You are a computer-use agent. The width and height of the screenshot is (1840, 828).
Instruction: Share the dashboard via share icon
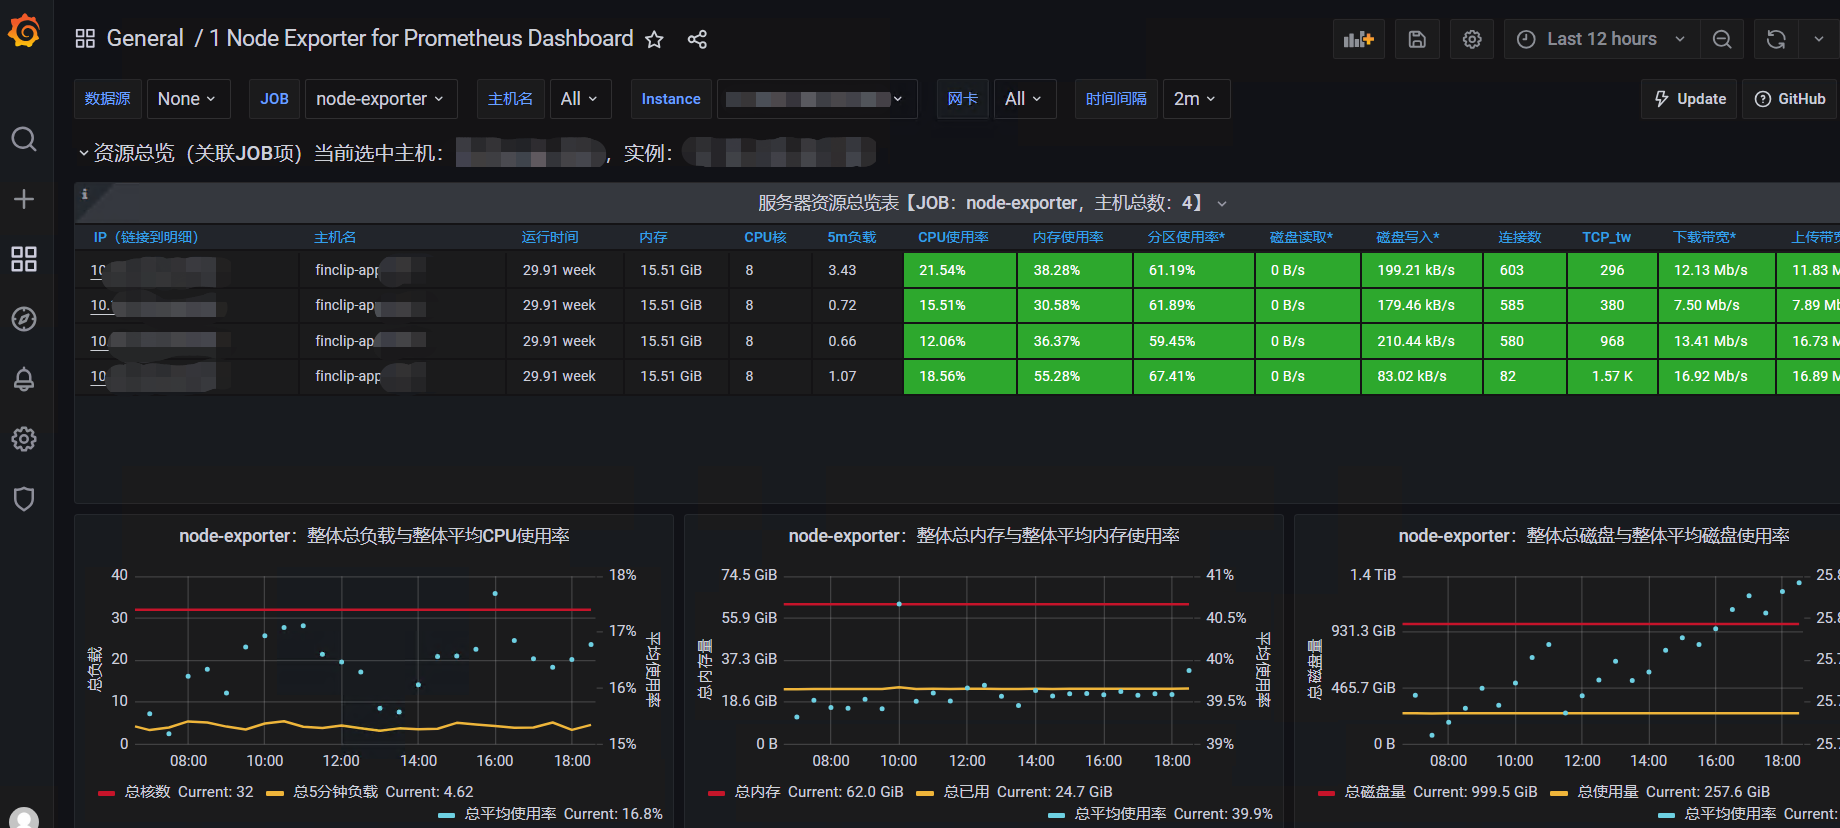click(x=697, y=39)
